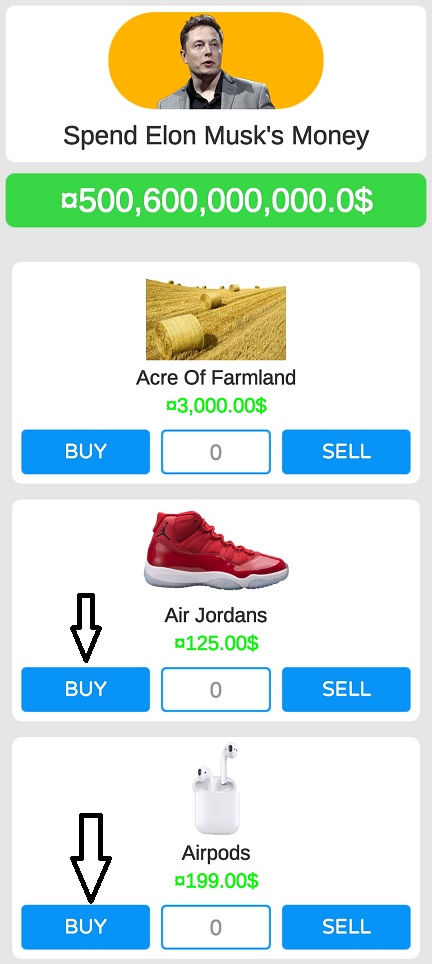Screen dimensions: 432x964
Task: Click the Spend Elon Musk's Money title
Action: tap(216, 136)
